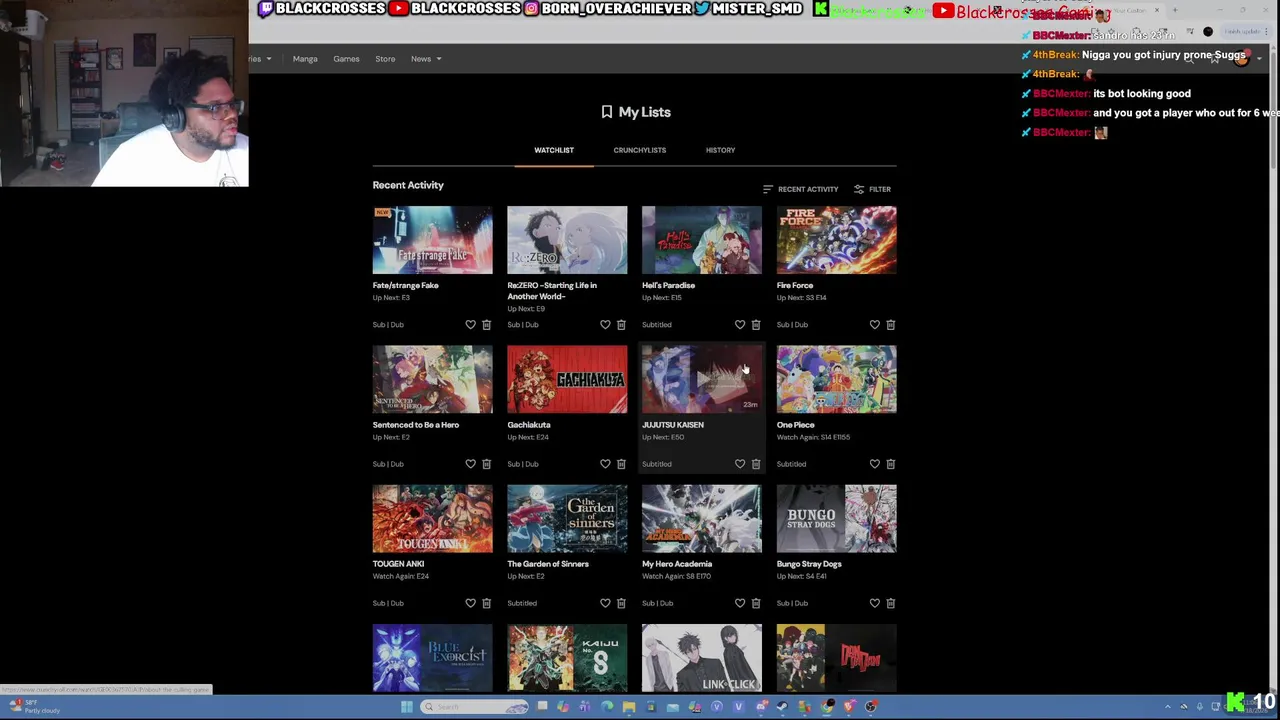Open the History tab
Screen dimensions: 1280x720
(x=720, y=150)
